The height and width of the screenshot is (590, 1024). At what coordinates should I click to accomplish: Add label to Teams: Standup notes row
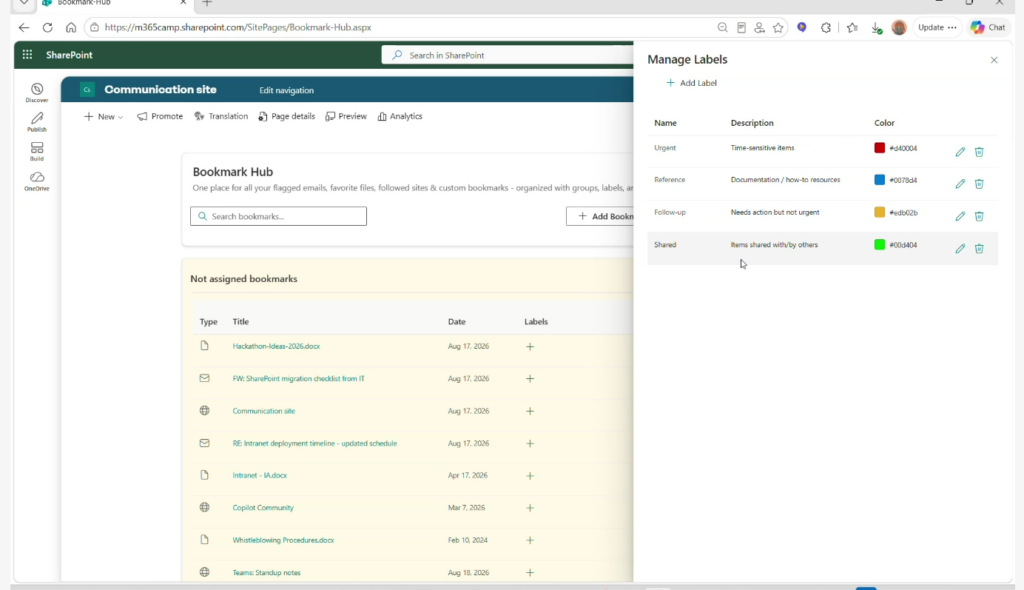coord(530,573)
